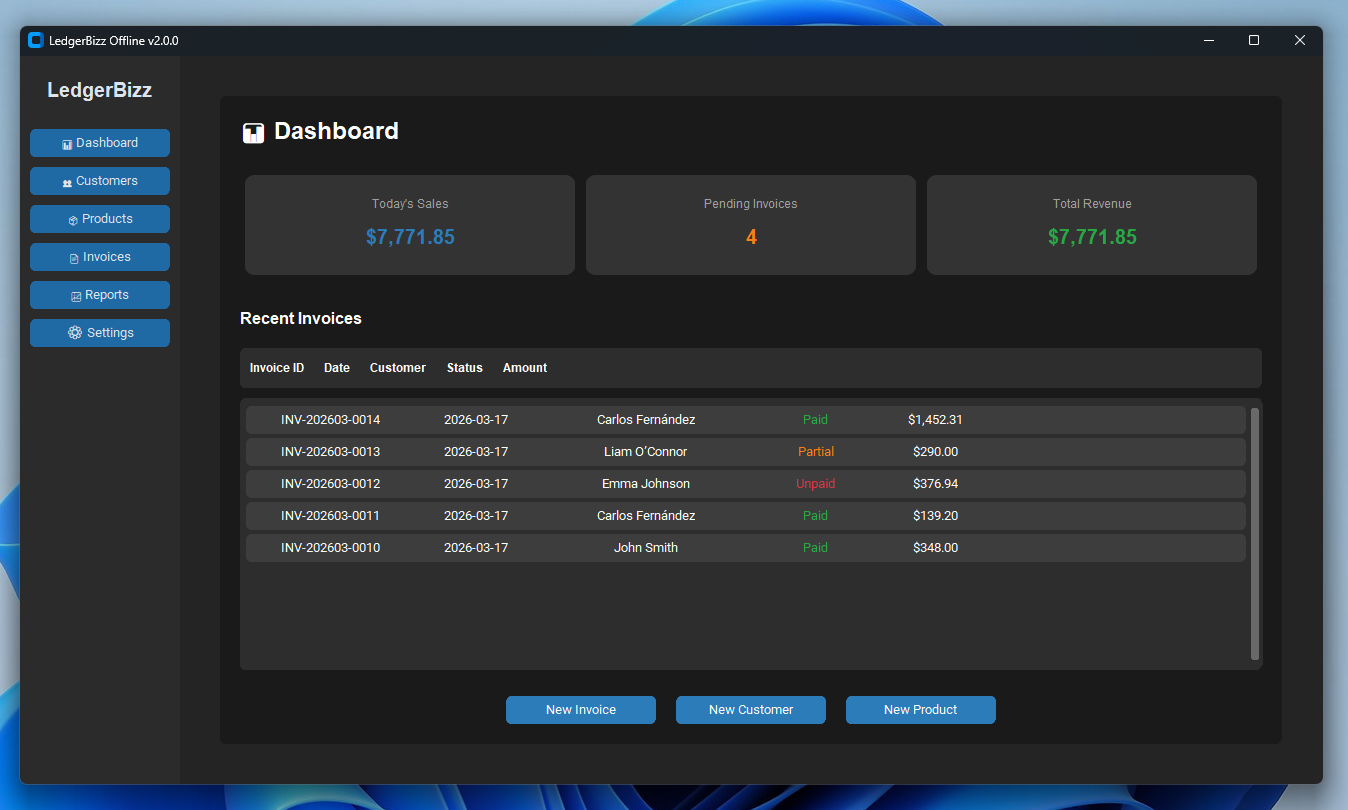This screenshot has height=810, width=1348.
Task: Select the Dashboard header cube icon
Action: pos(253,132)
